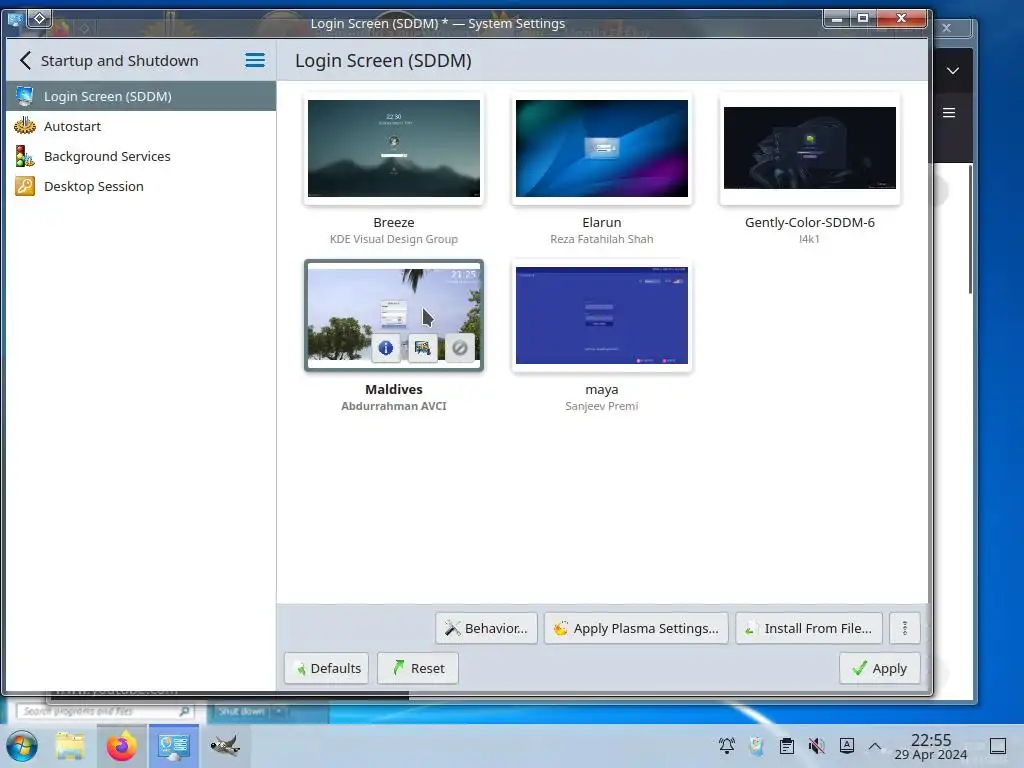Screen dimensions: 1024x768
Task: Click the Background Services traffic-light icon
Action: pos(25,156)
